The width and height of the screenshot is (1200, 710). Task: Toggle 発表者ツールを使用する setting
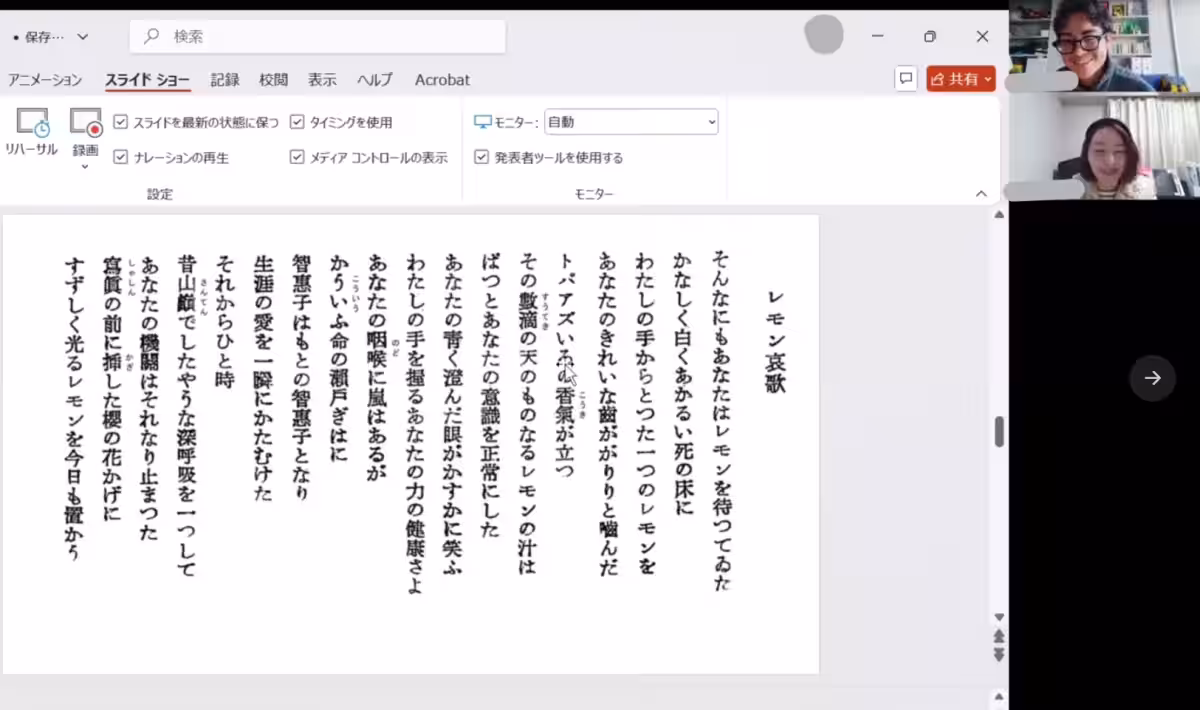click(x=481, y=157)
